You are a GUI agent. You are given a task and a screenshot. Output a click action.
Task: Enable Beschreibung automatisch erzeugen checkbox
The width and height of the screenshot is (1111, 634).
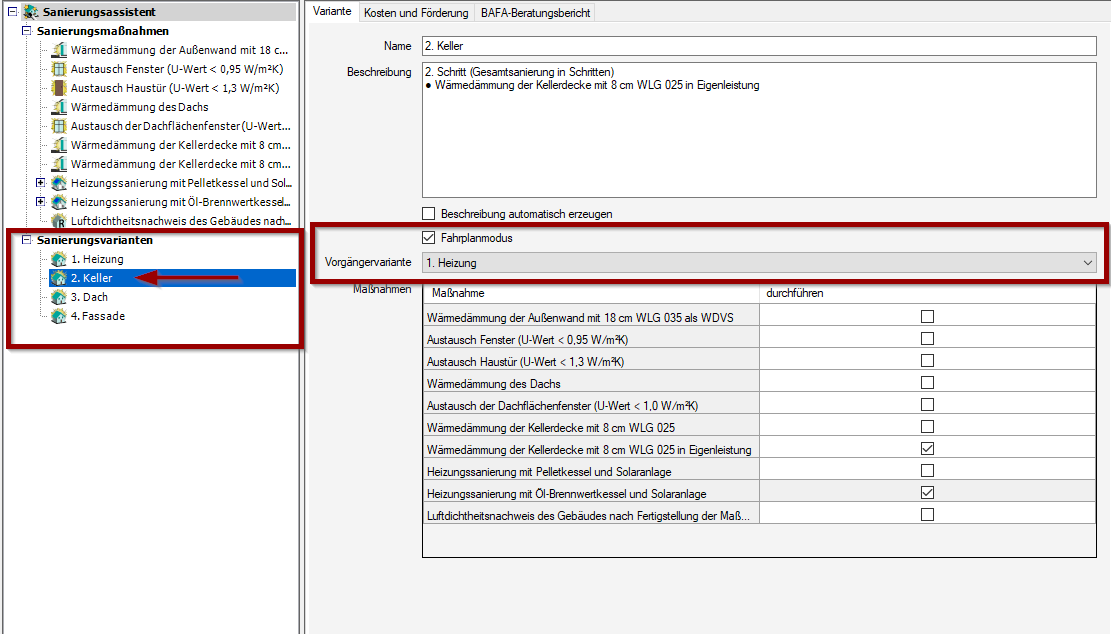pyautogui.click(x=429, y=213)
